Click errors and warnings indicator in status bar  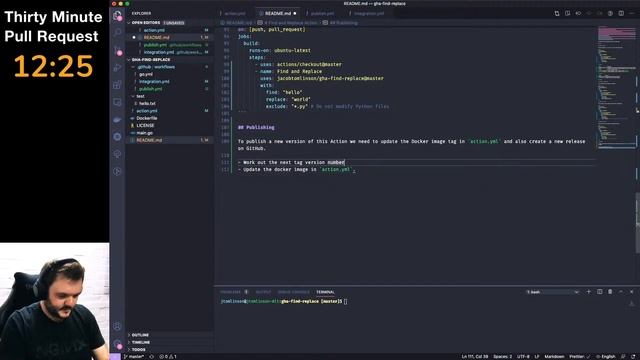(168, 357)
